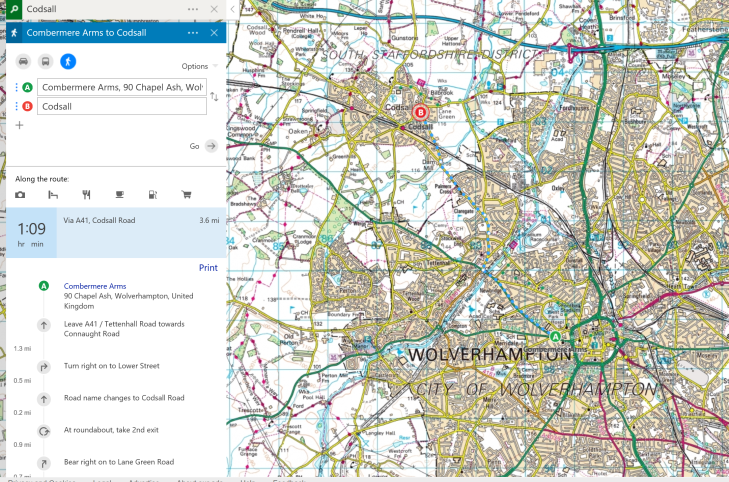Select public transit mode

(x=45, y=61)
